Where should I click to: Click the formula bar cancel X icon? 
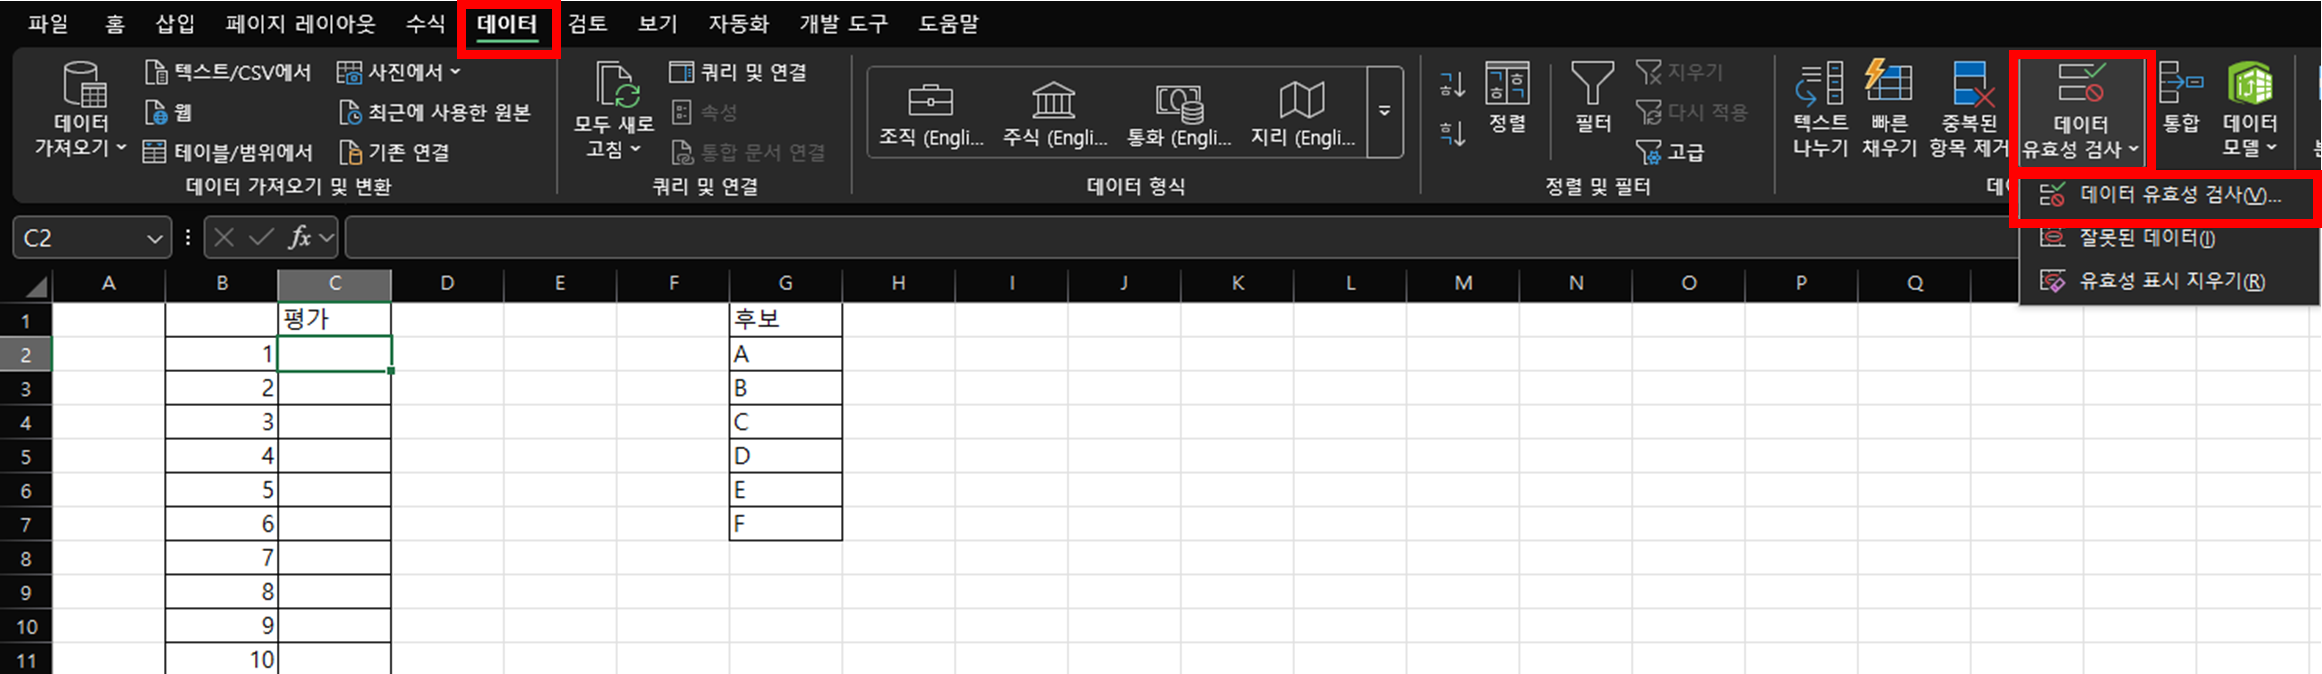[x=224, y=237]
